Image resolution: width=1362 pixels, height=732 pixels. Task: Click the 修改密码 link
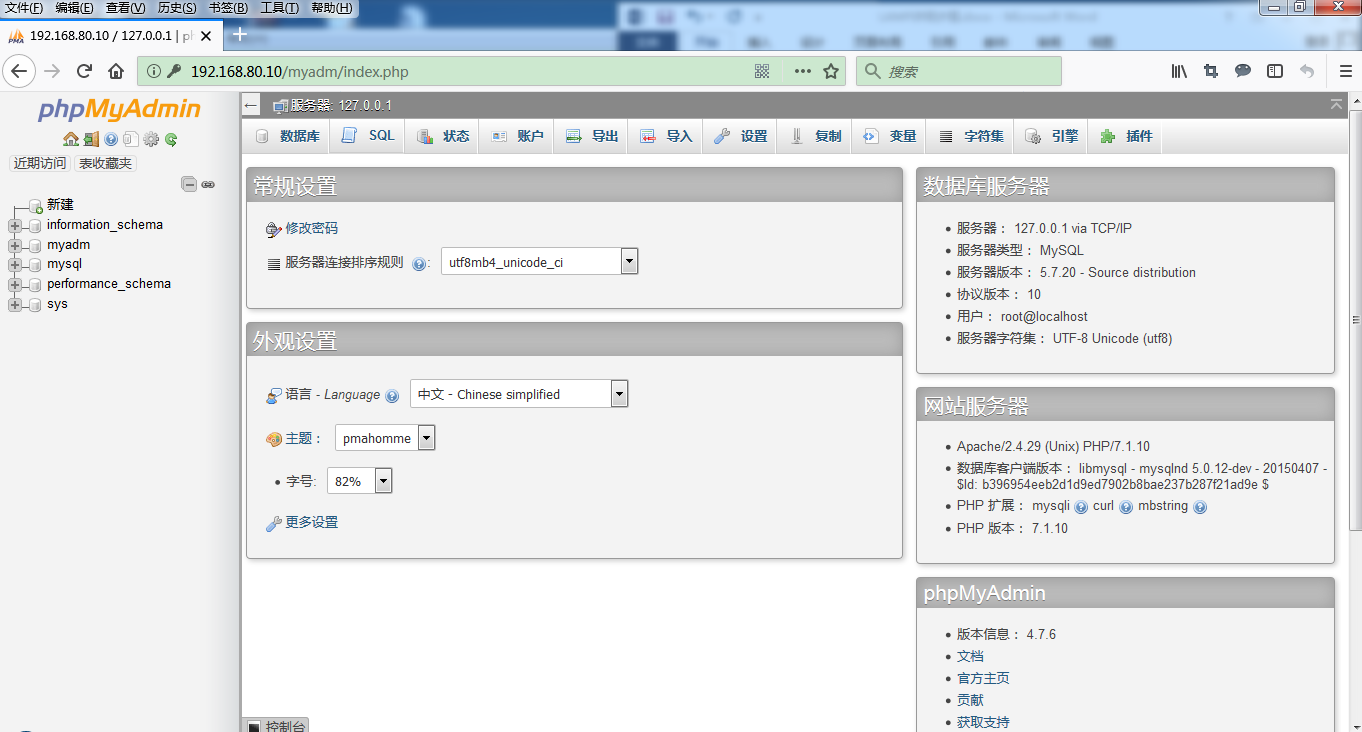coord(312,228)
